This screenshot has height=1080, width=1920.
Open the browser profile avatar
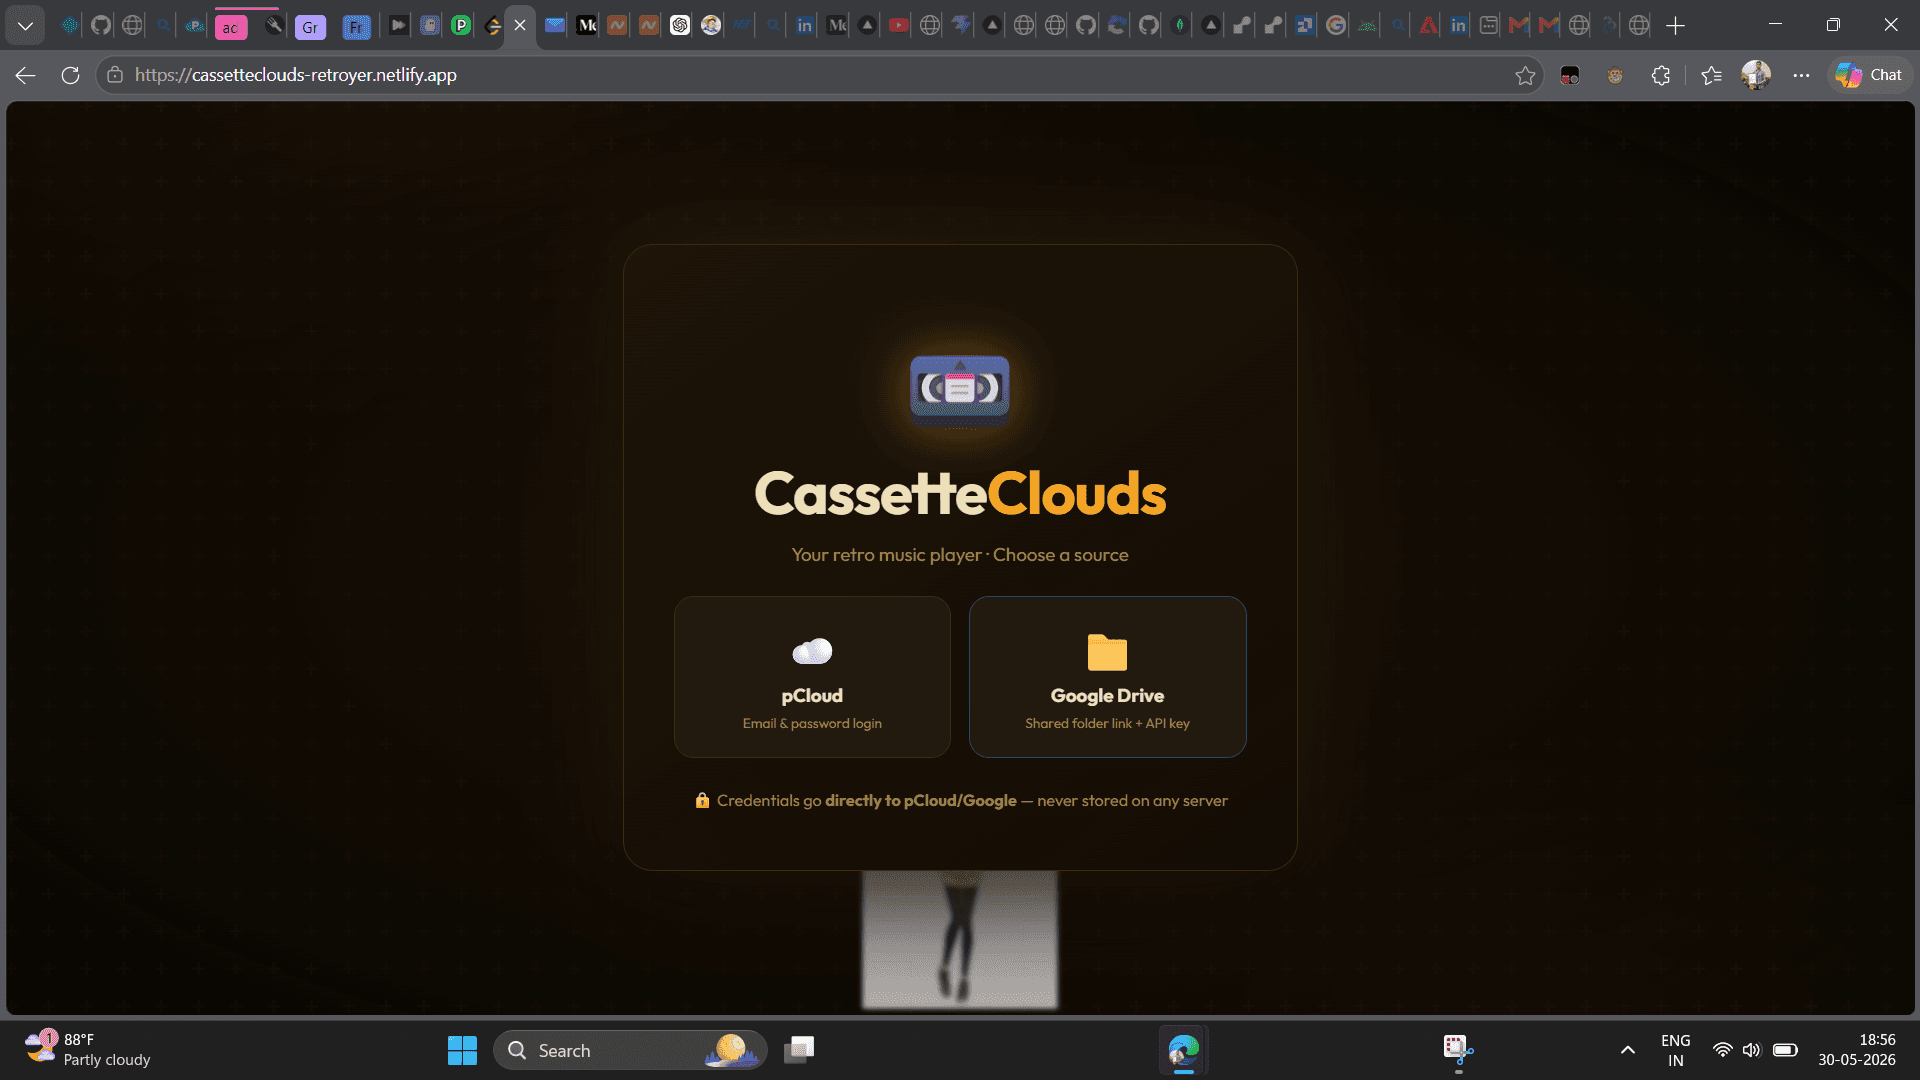coord(1756,75)
